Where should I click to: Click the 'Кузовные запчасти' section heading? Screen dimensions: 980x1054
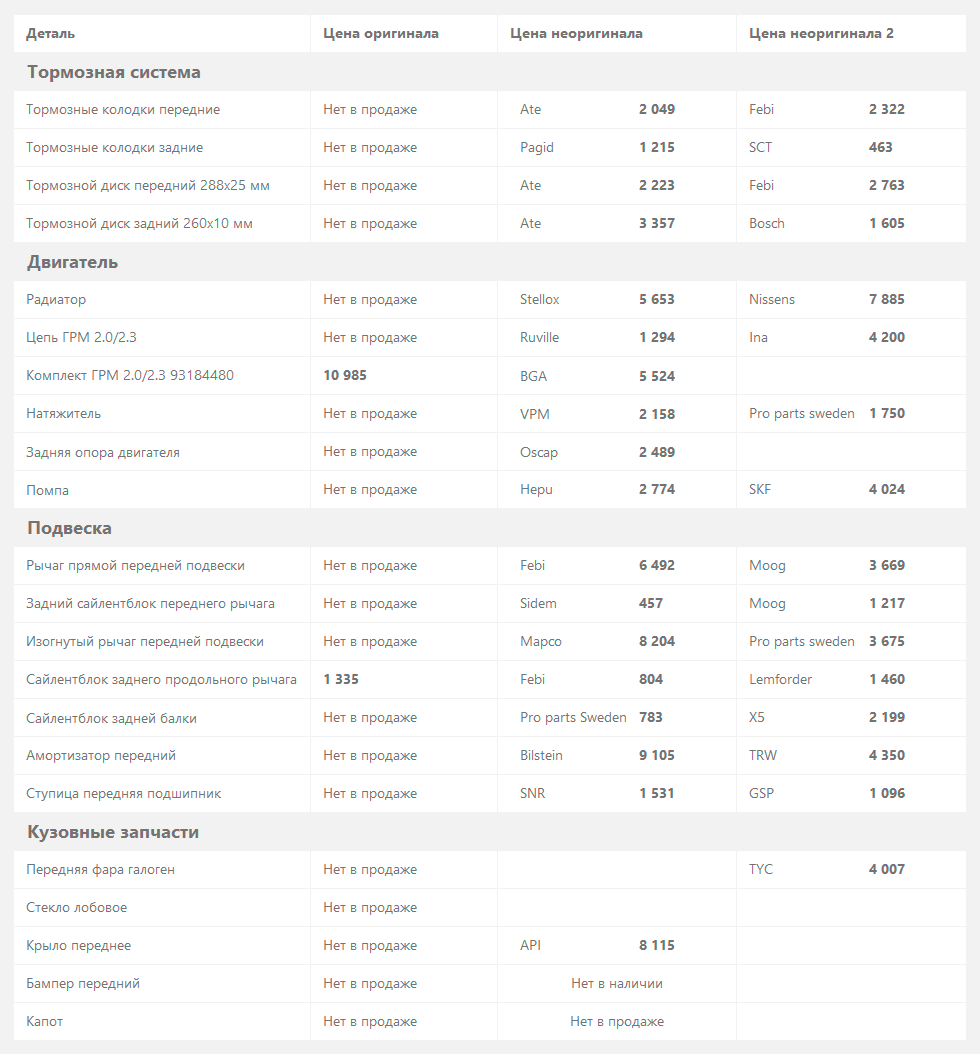click(113, 832)
